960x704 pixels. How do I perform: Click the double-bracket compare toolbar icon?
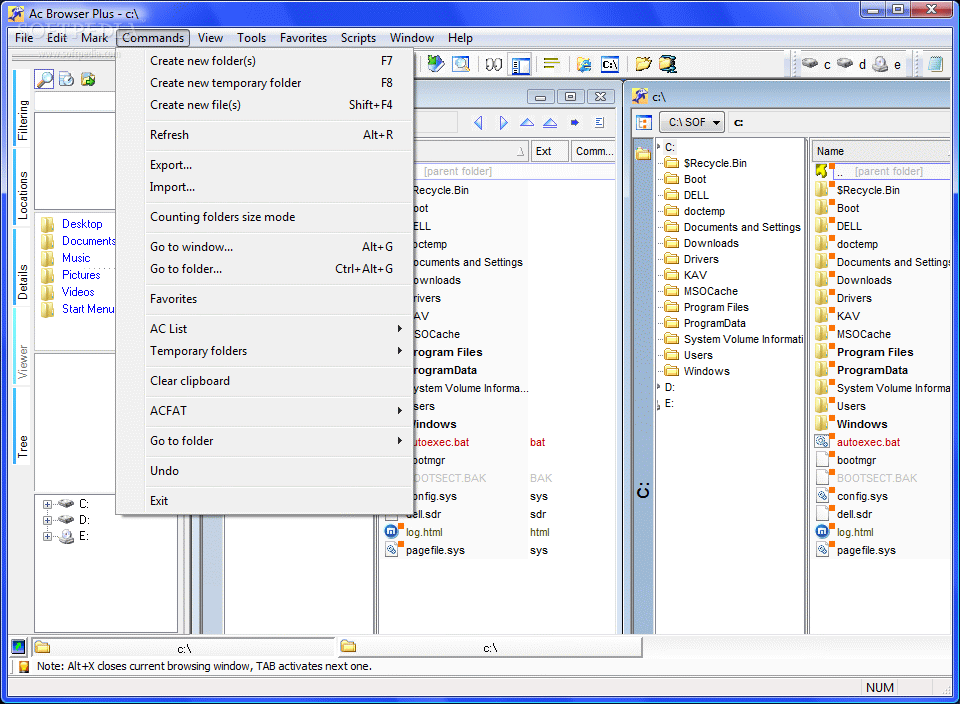pos(493,64)
